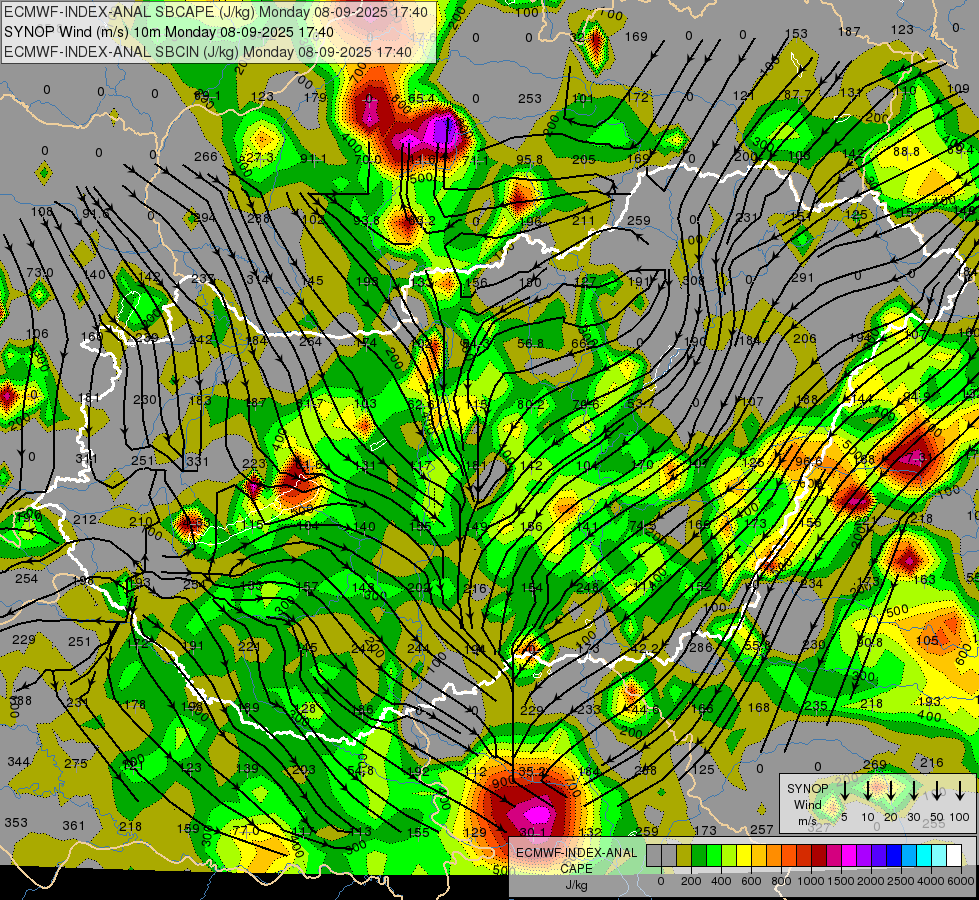Click the 4000 tick label on the color scale
This screenshot has width=979, height=900.
[931, 881]
